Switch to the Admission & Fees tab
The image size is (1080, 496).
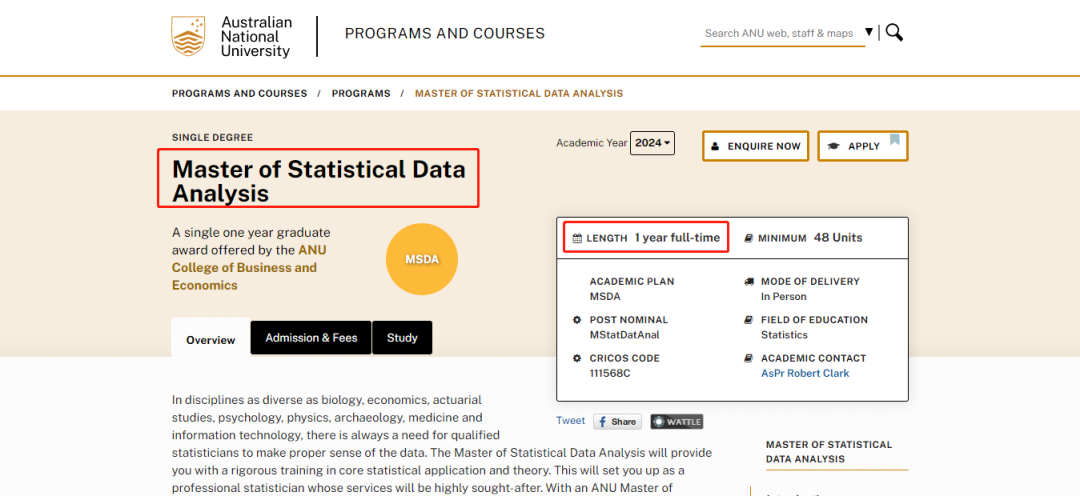click(x=311, y=338)
